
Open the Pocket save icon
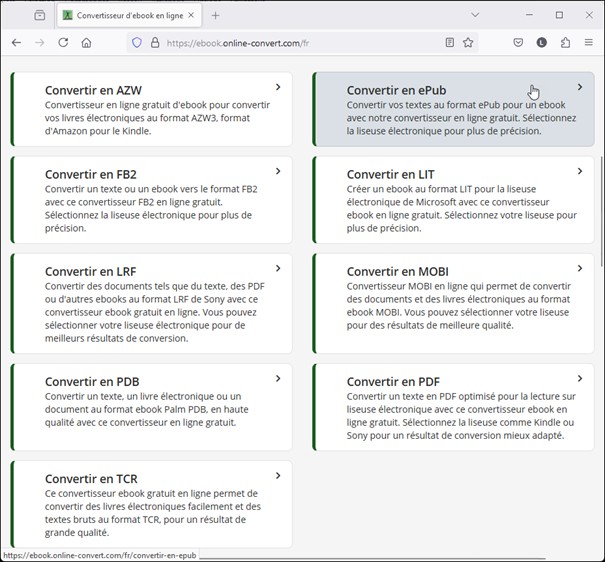[518, 43]
